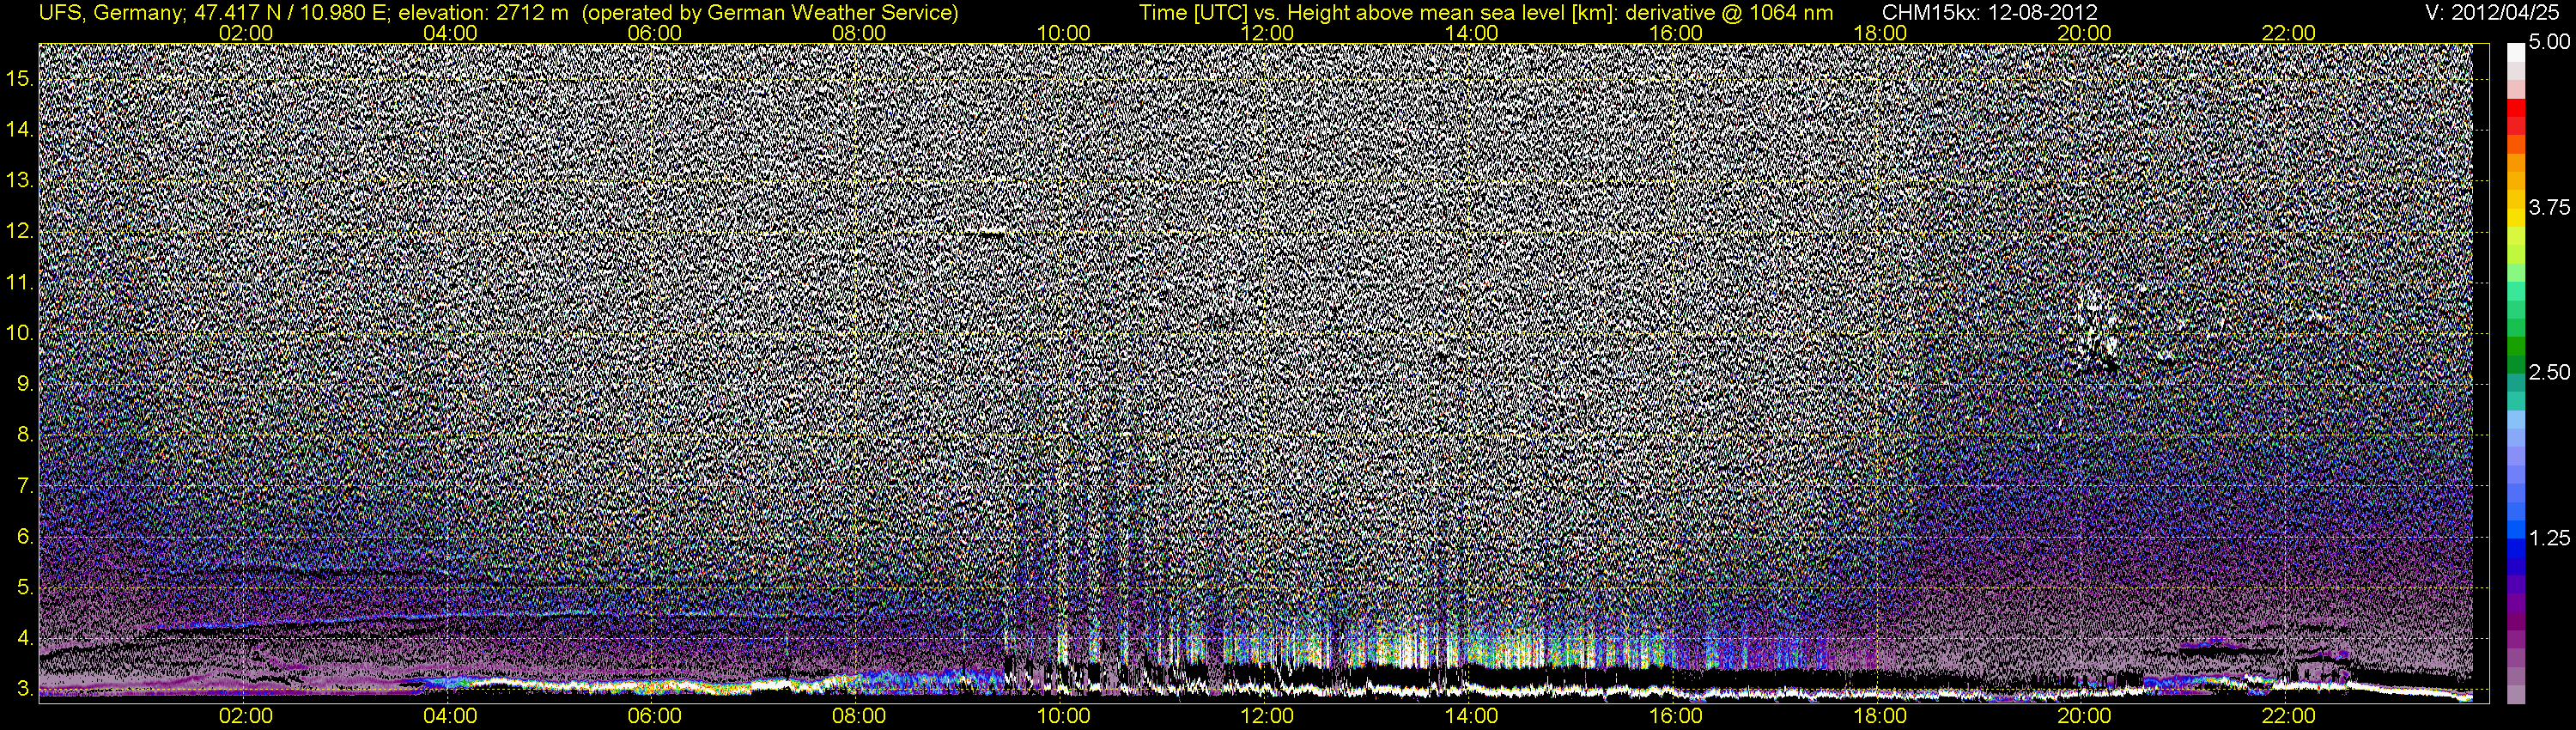2576x730 pixels.
Task: Click '14:00' on the upper time axis
Action: [x=1472, y=33]
